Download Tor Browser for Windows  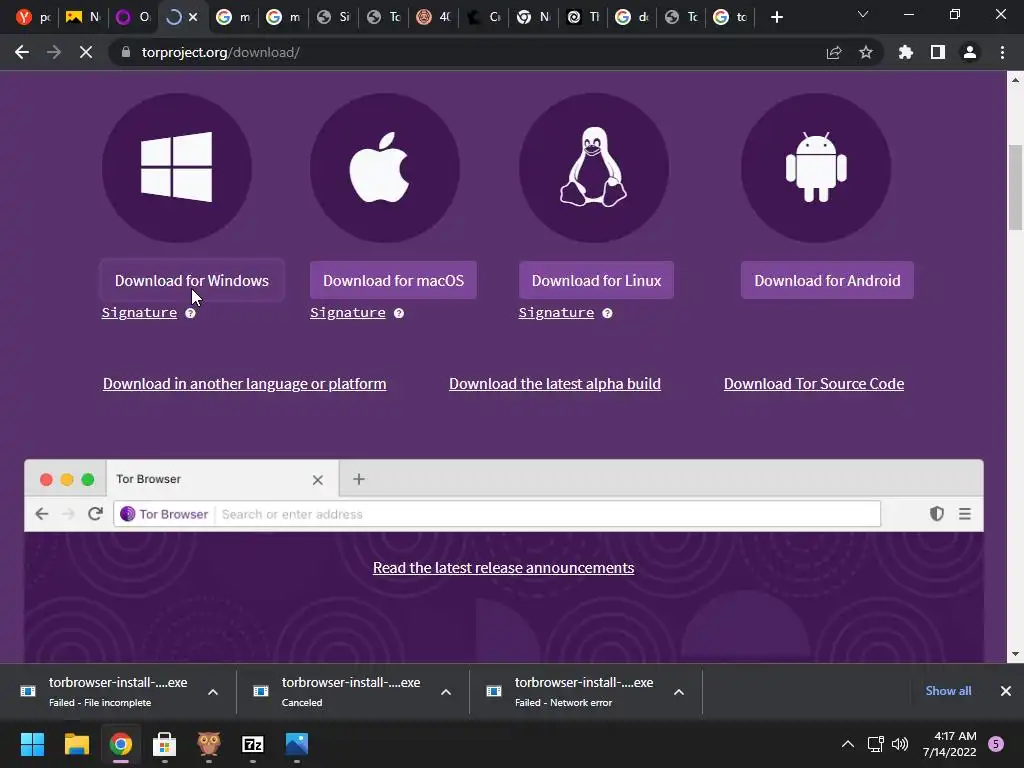tap(192, 280)
